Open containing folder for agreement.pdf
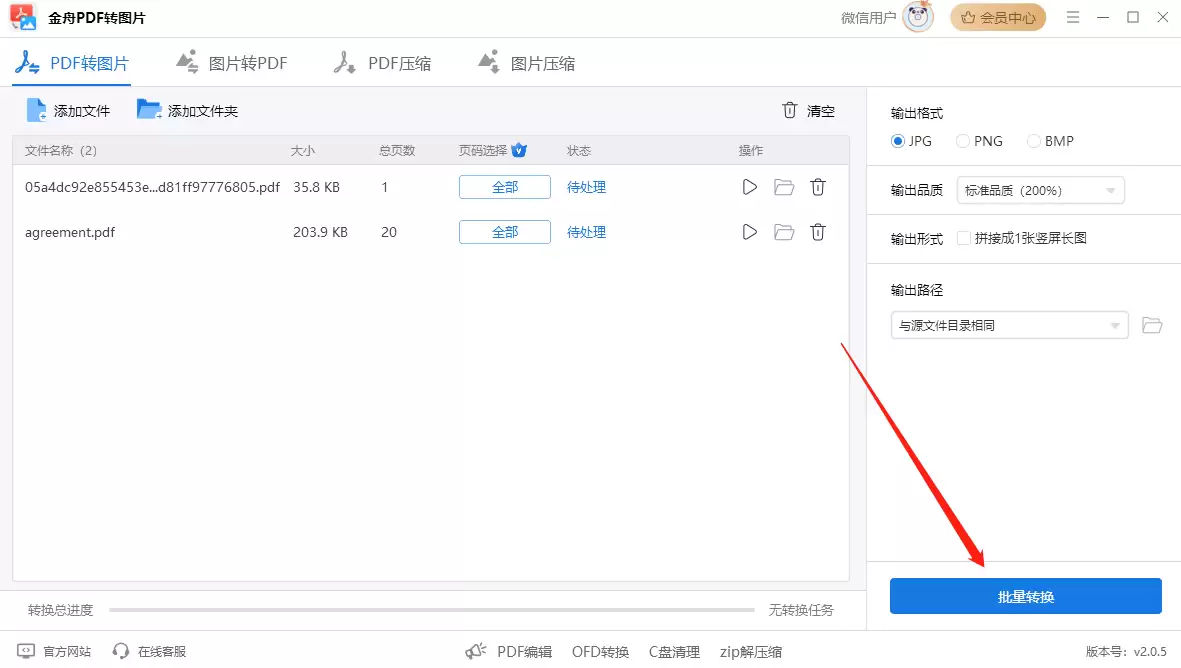 [x=783, y=231]
